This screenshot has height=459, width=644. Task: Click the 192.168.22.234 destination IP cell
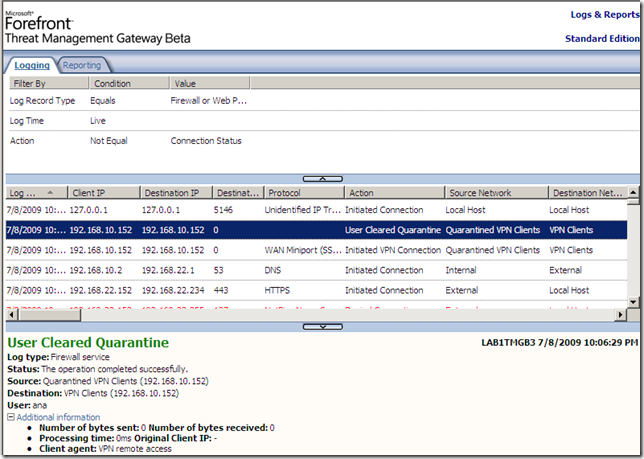[x=173, y=290]
